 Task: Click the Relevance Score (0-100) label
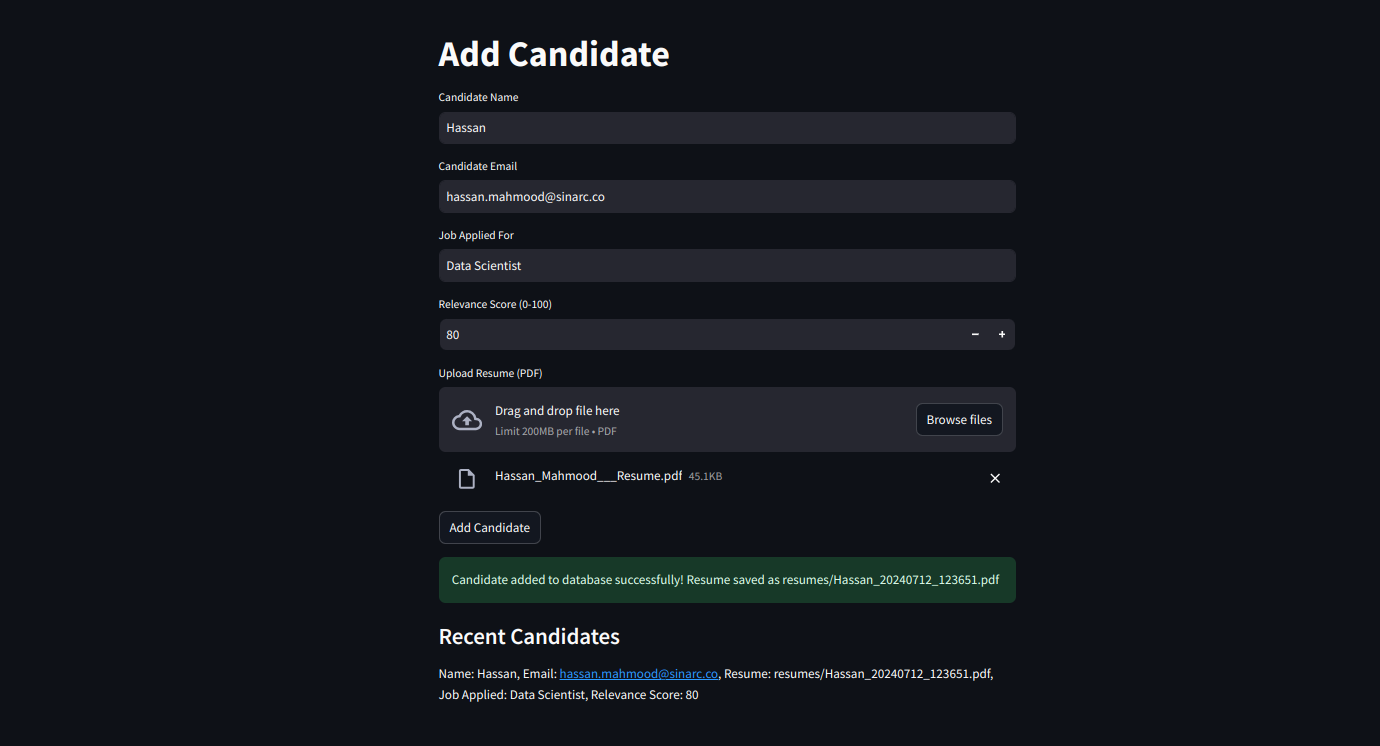pos(495,304)
